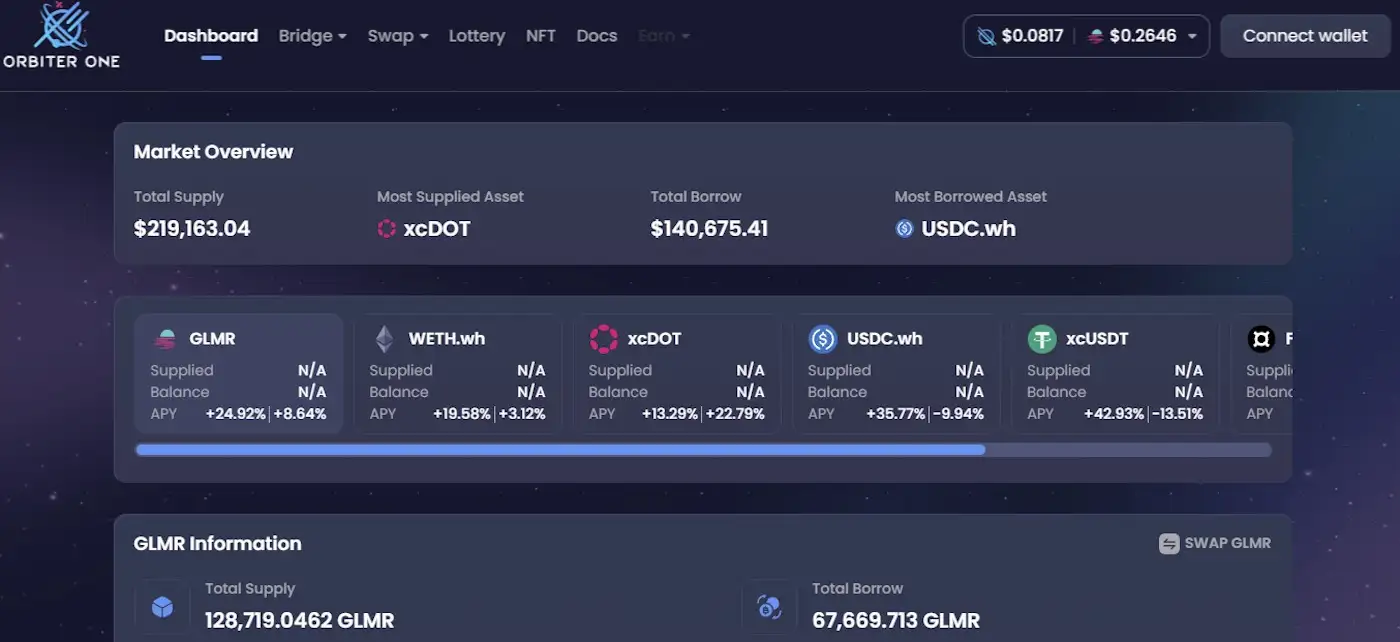Click the swap icon beside SWAP GLMR

click(1169, 543)
